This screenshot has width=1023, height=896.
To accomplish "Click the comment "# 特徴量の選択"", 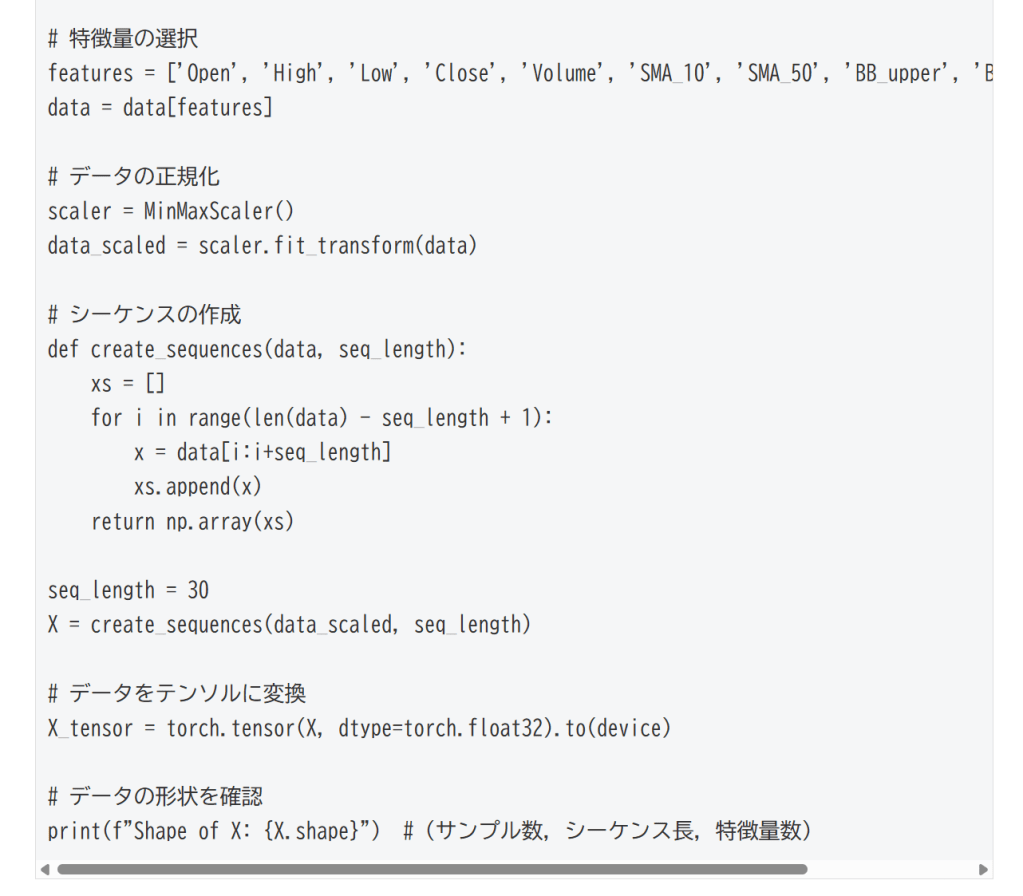I will (123, 39).
